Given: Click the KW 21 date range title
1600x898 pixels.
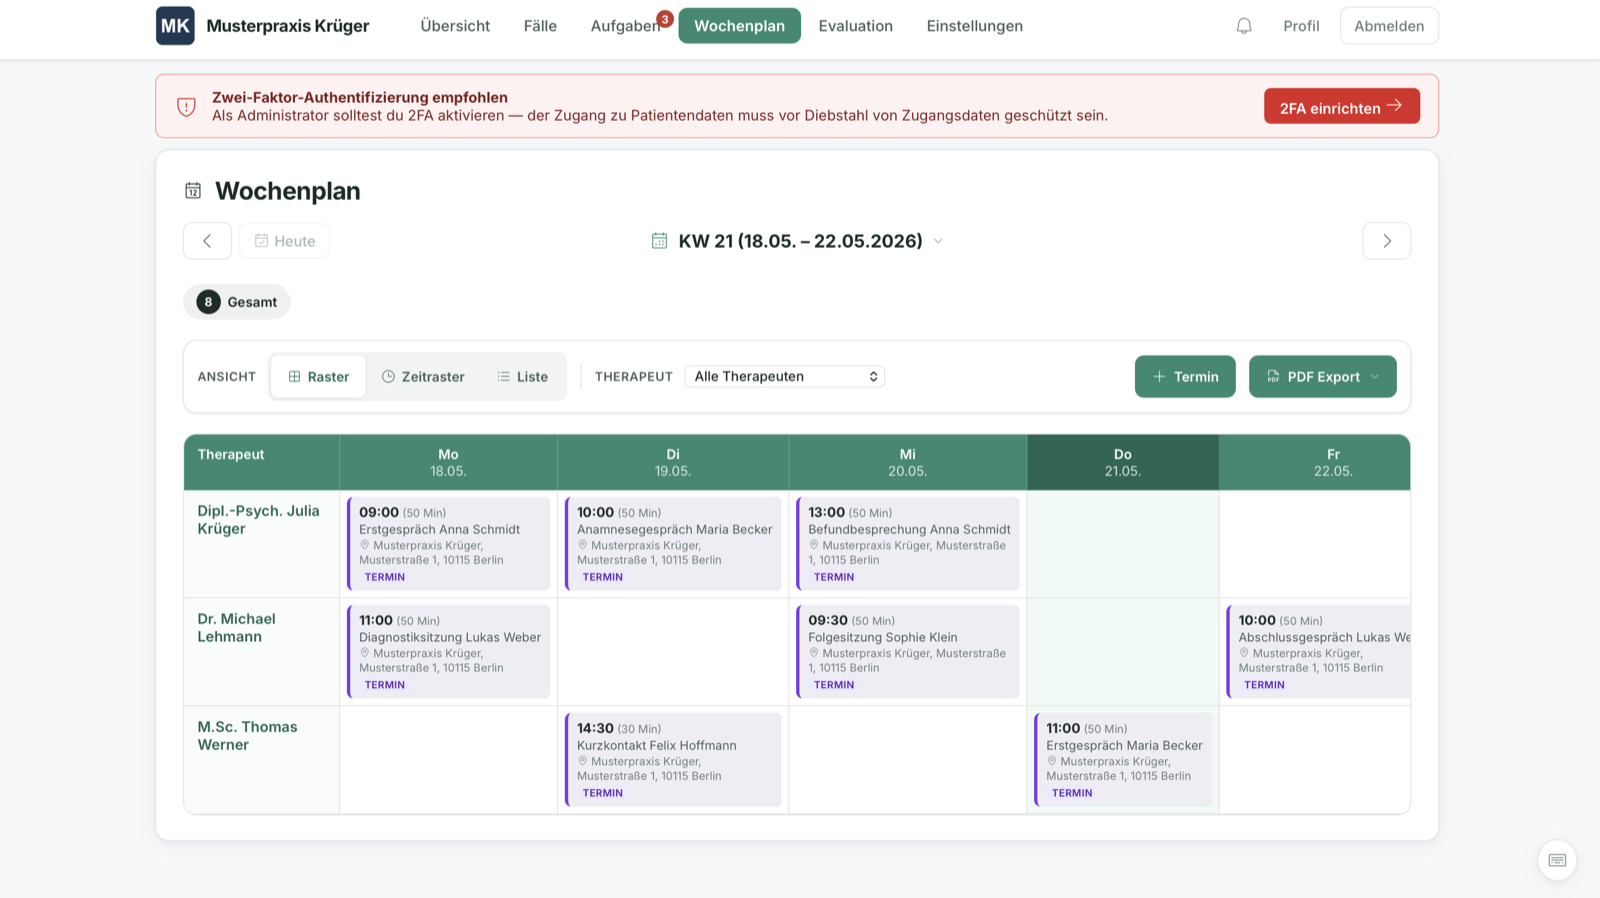Looking at the screenshot, I should click(800, 241).
